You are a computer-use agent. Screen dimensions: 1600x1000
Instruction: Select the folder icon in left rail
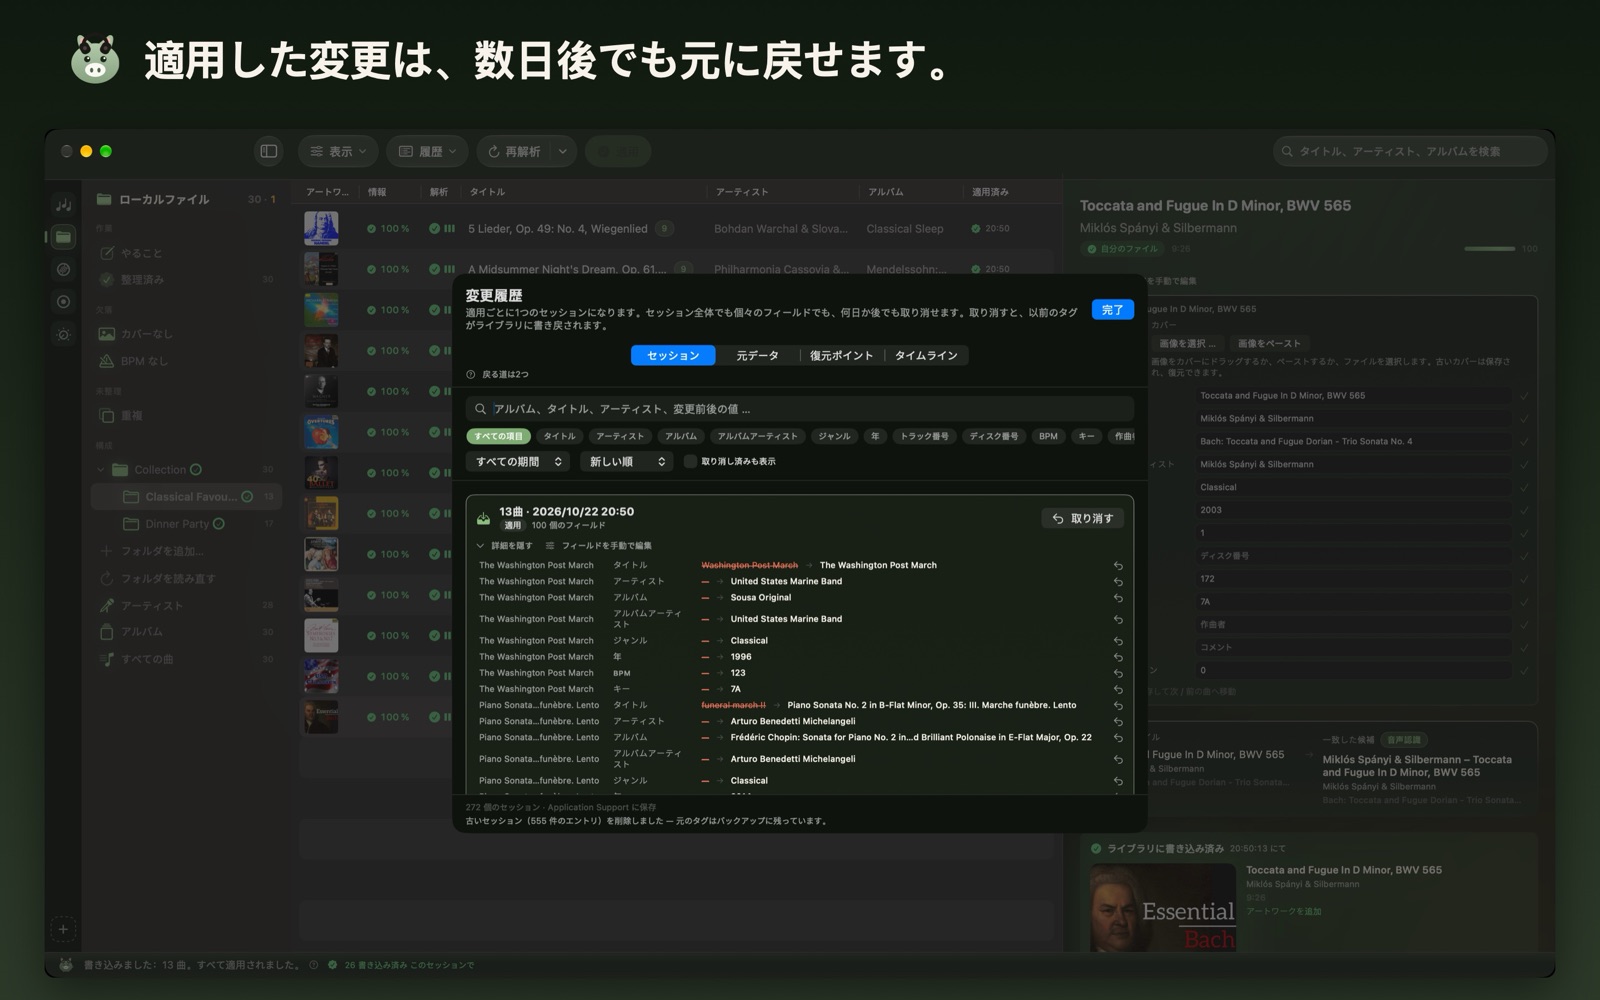click(x=63, y=237)
